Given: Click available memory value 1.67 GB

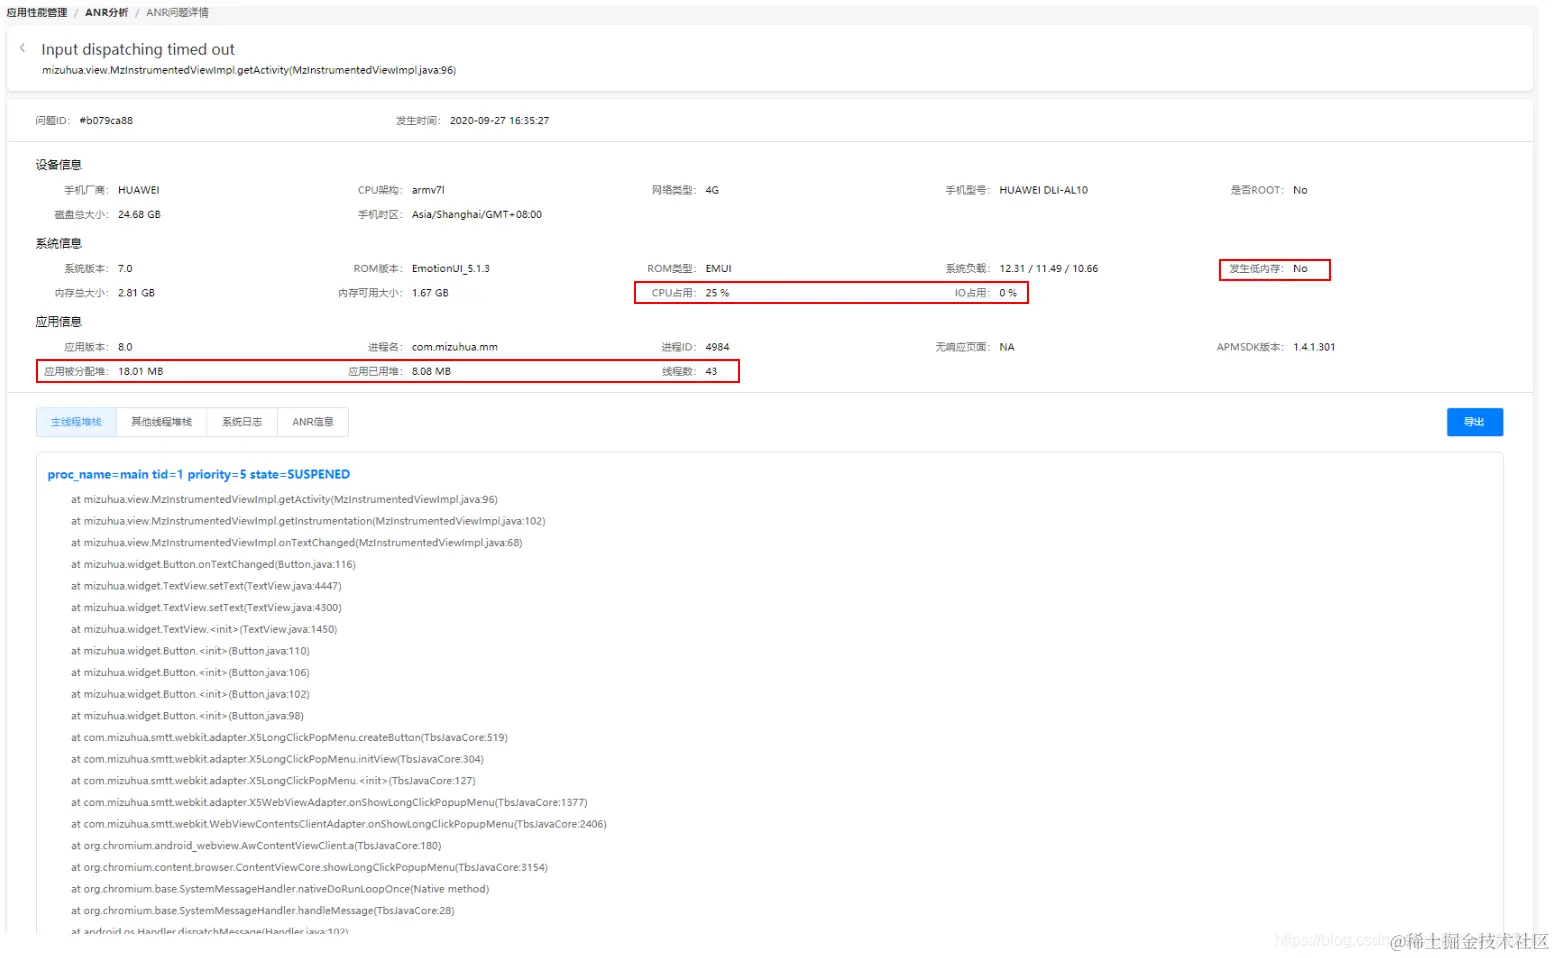Looking at the screenshot, I should (430, 293).
